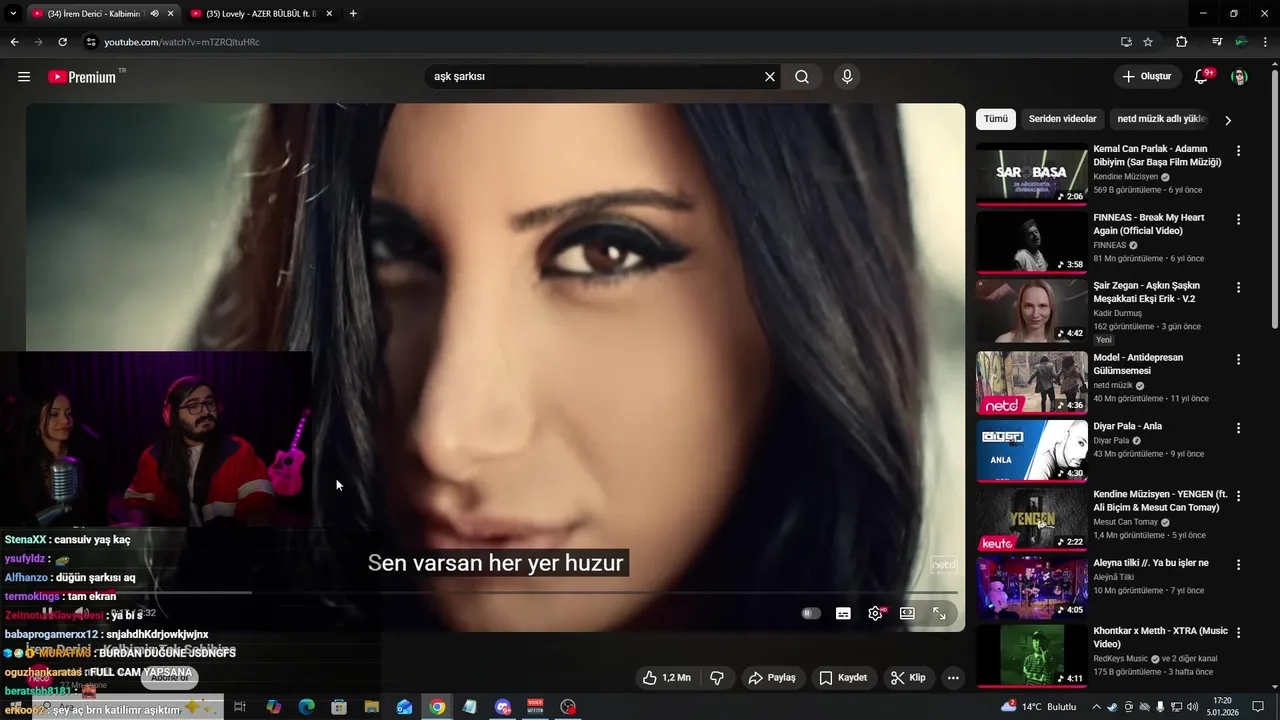Select the Tümü filter chip

(996, 119)
